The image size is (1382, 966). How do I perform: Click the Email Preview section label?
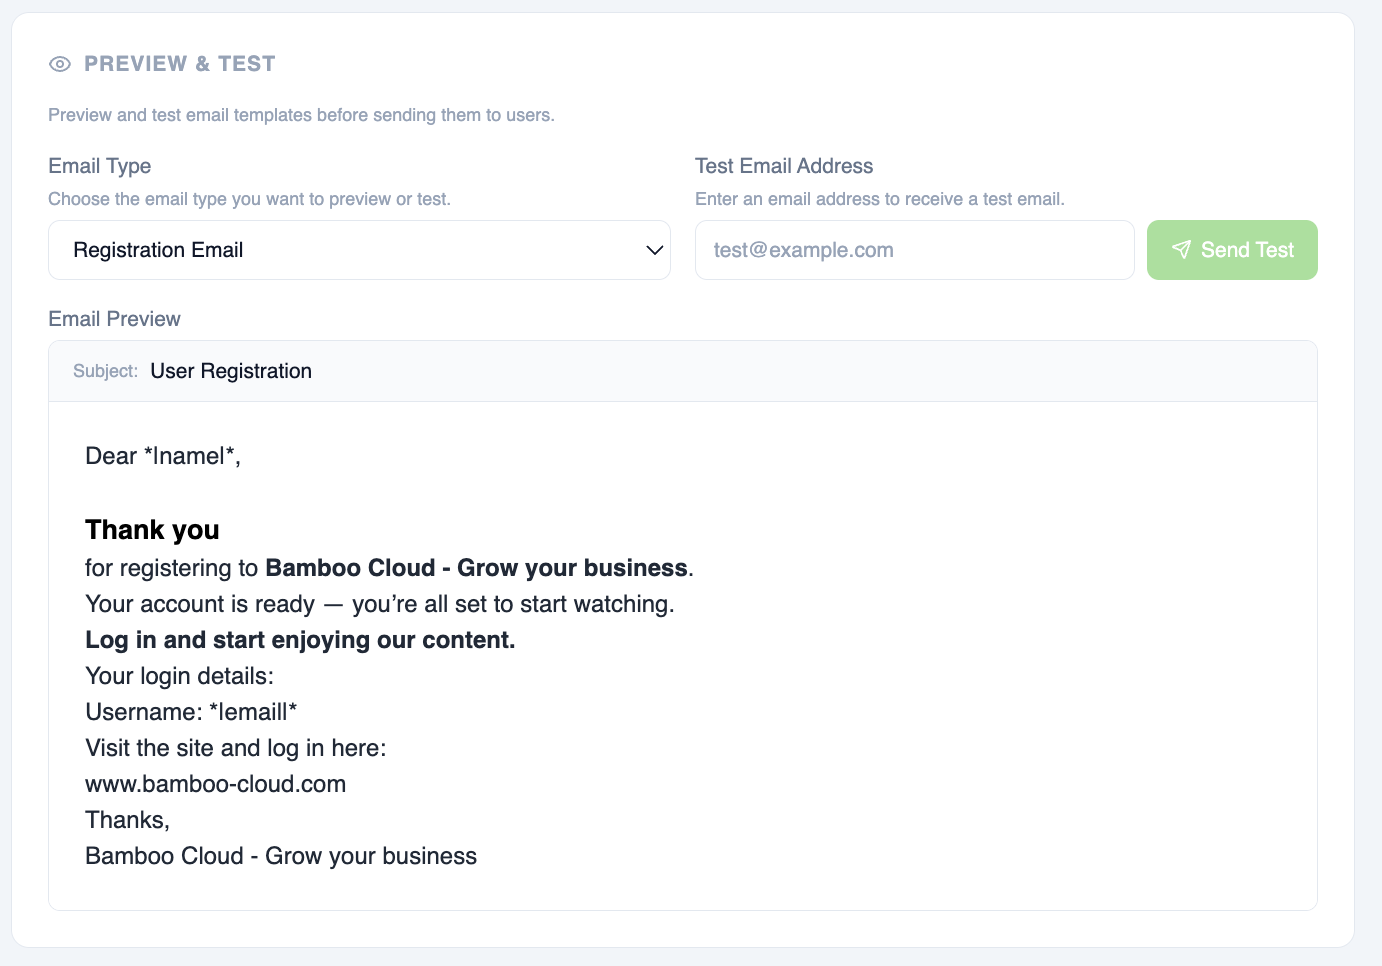click(115, 319)
